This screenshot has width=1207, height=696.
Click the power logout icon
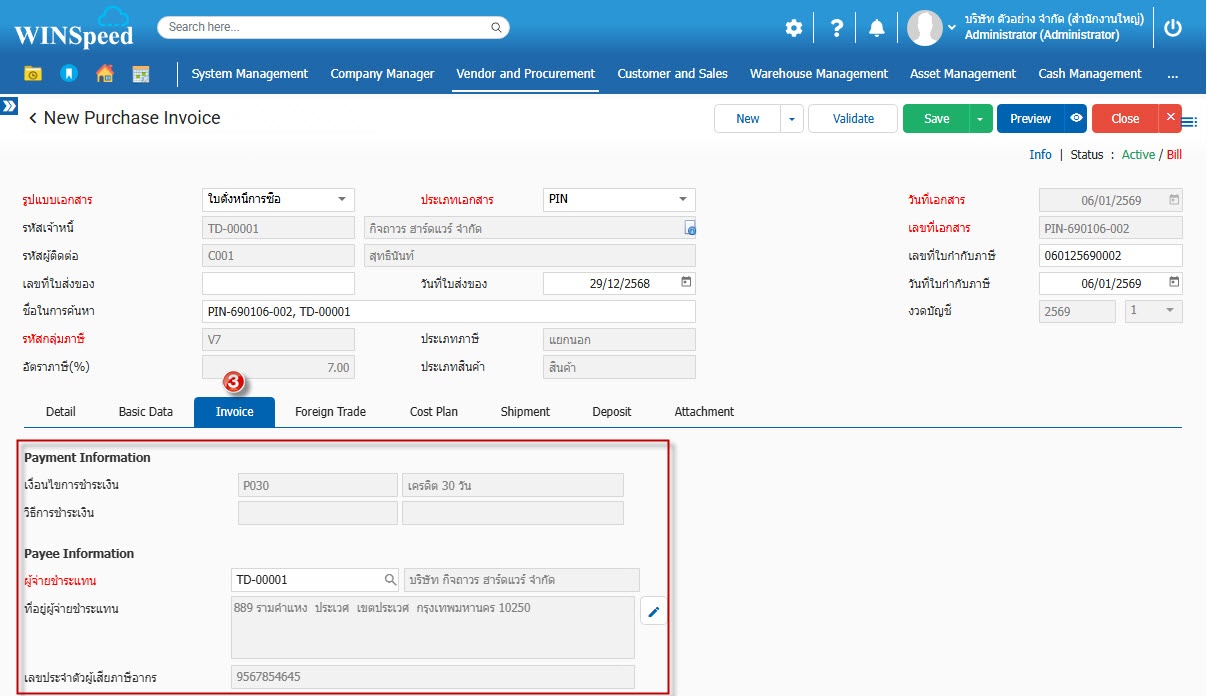pos(1173,28)
